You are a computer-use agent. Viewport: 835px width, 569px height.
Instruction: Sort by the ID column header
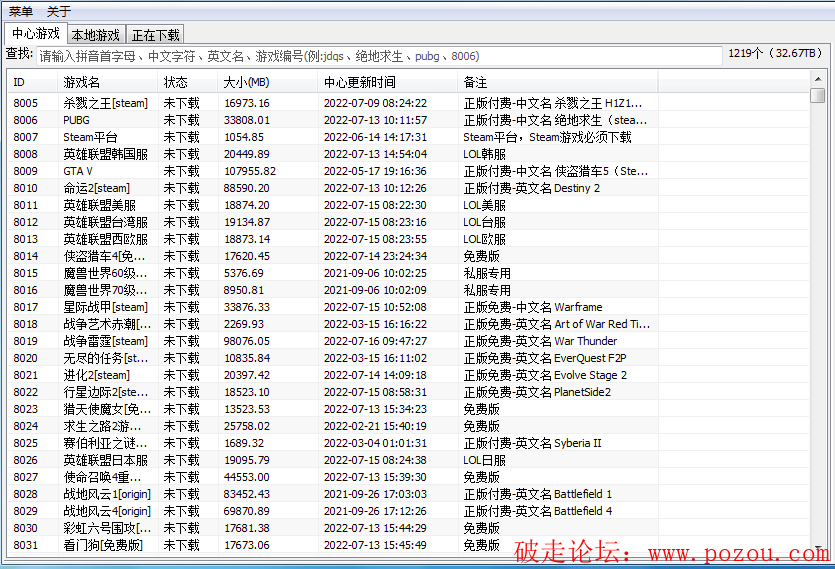click(x=32, y=83)
